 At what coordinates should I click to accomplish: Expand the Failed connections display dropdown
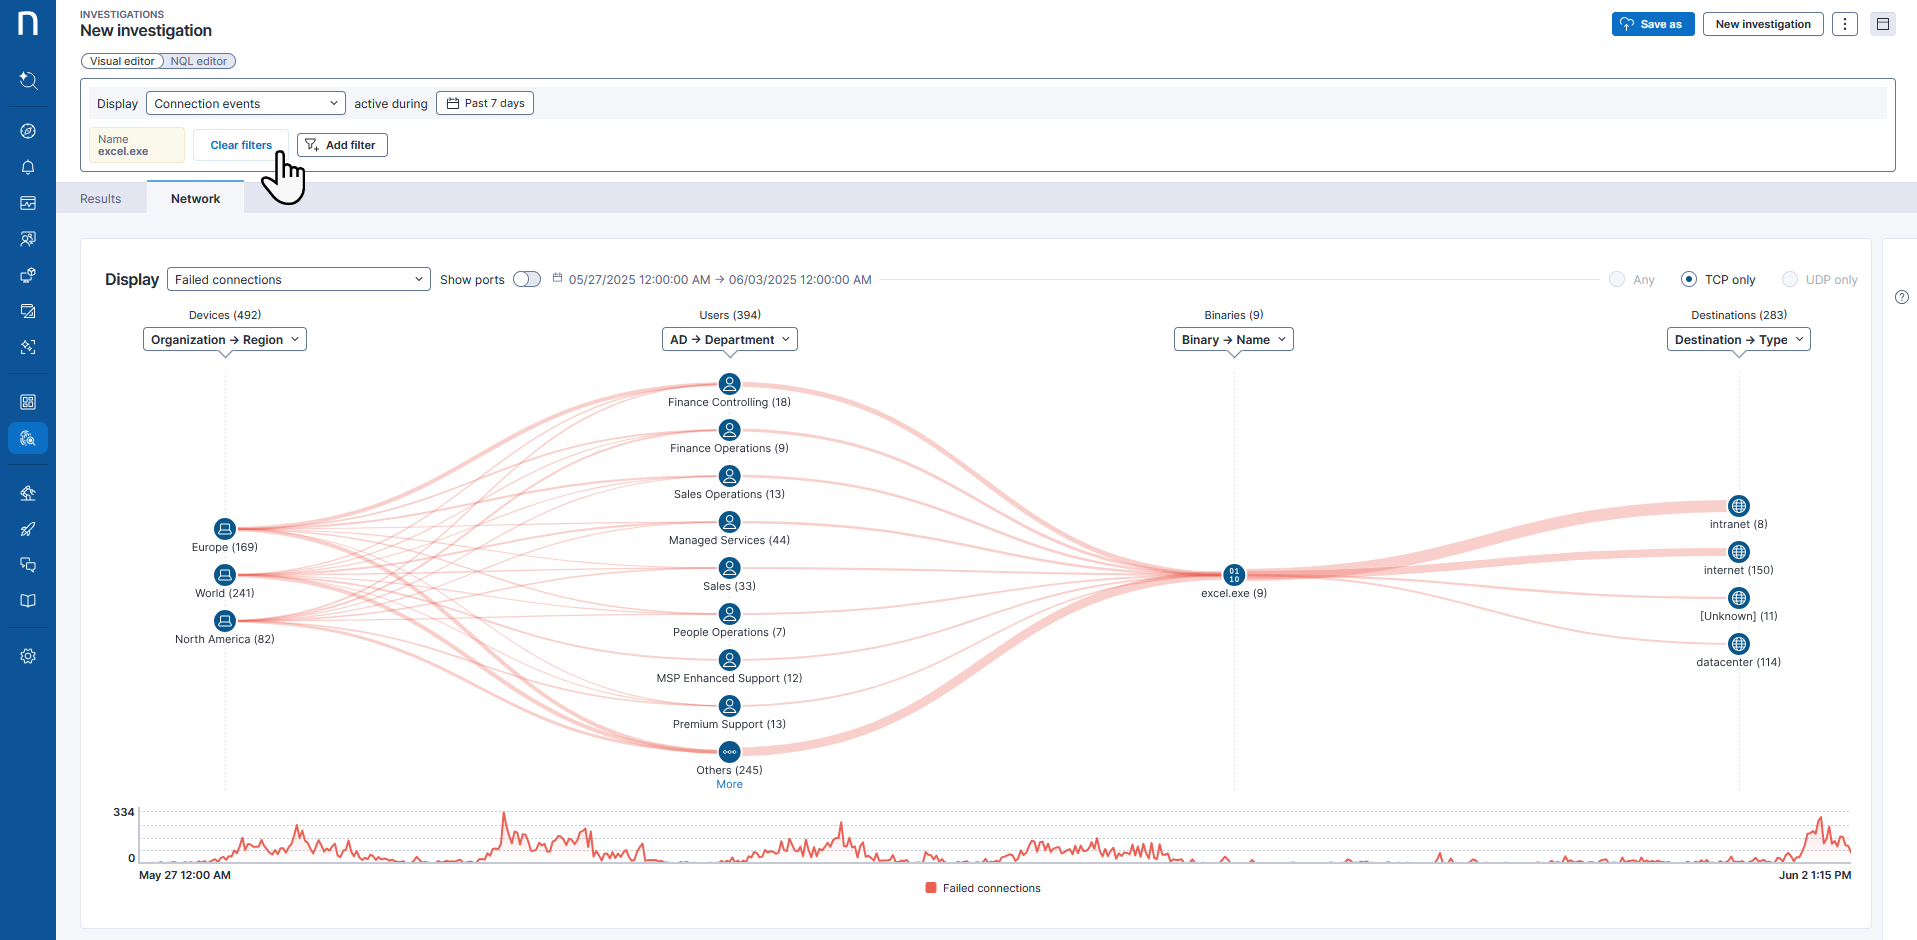(298, 280)
